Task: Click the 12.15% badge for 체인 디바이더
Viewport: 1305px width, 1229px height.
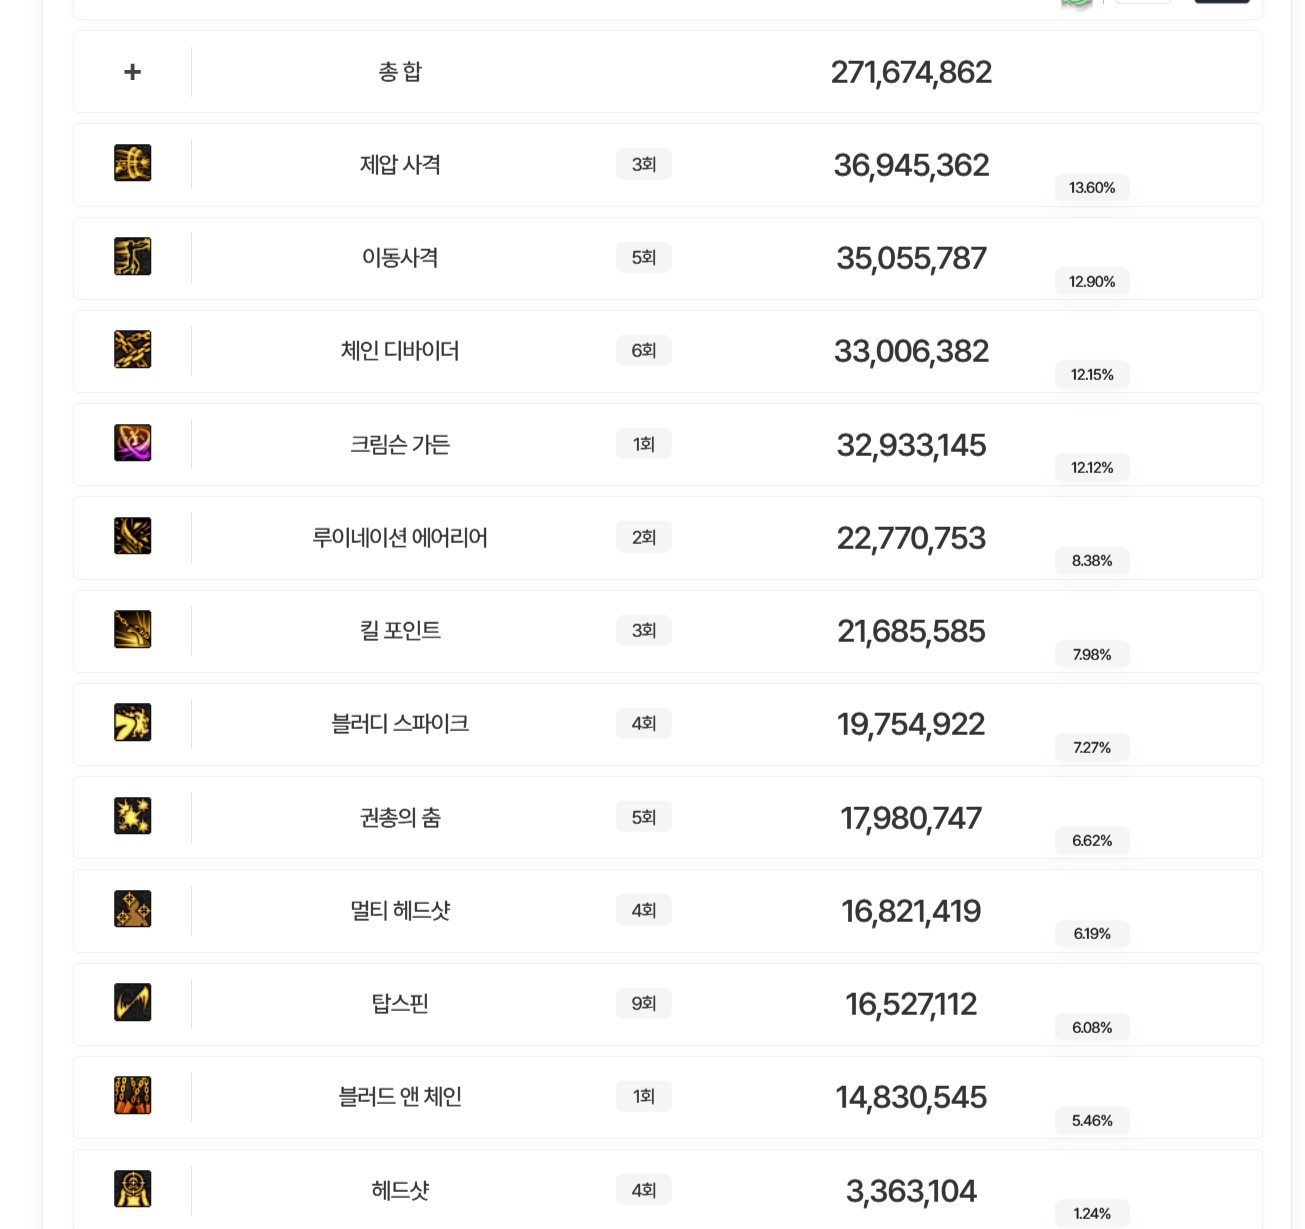Action: tap(1092, 375)
